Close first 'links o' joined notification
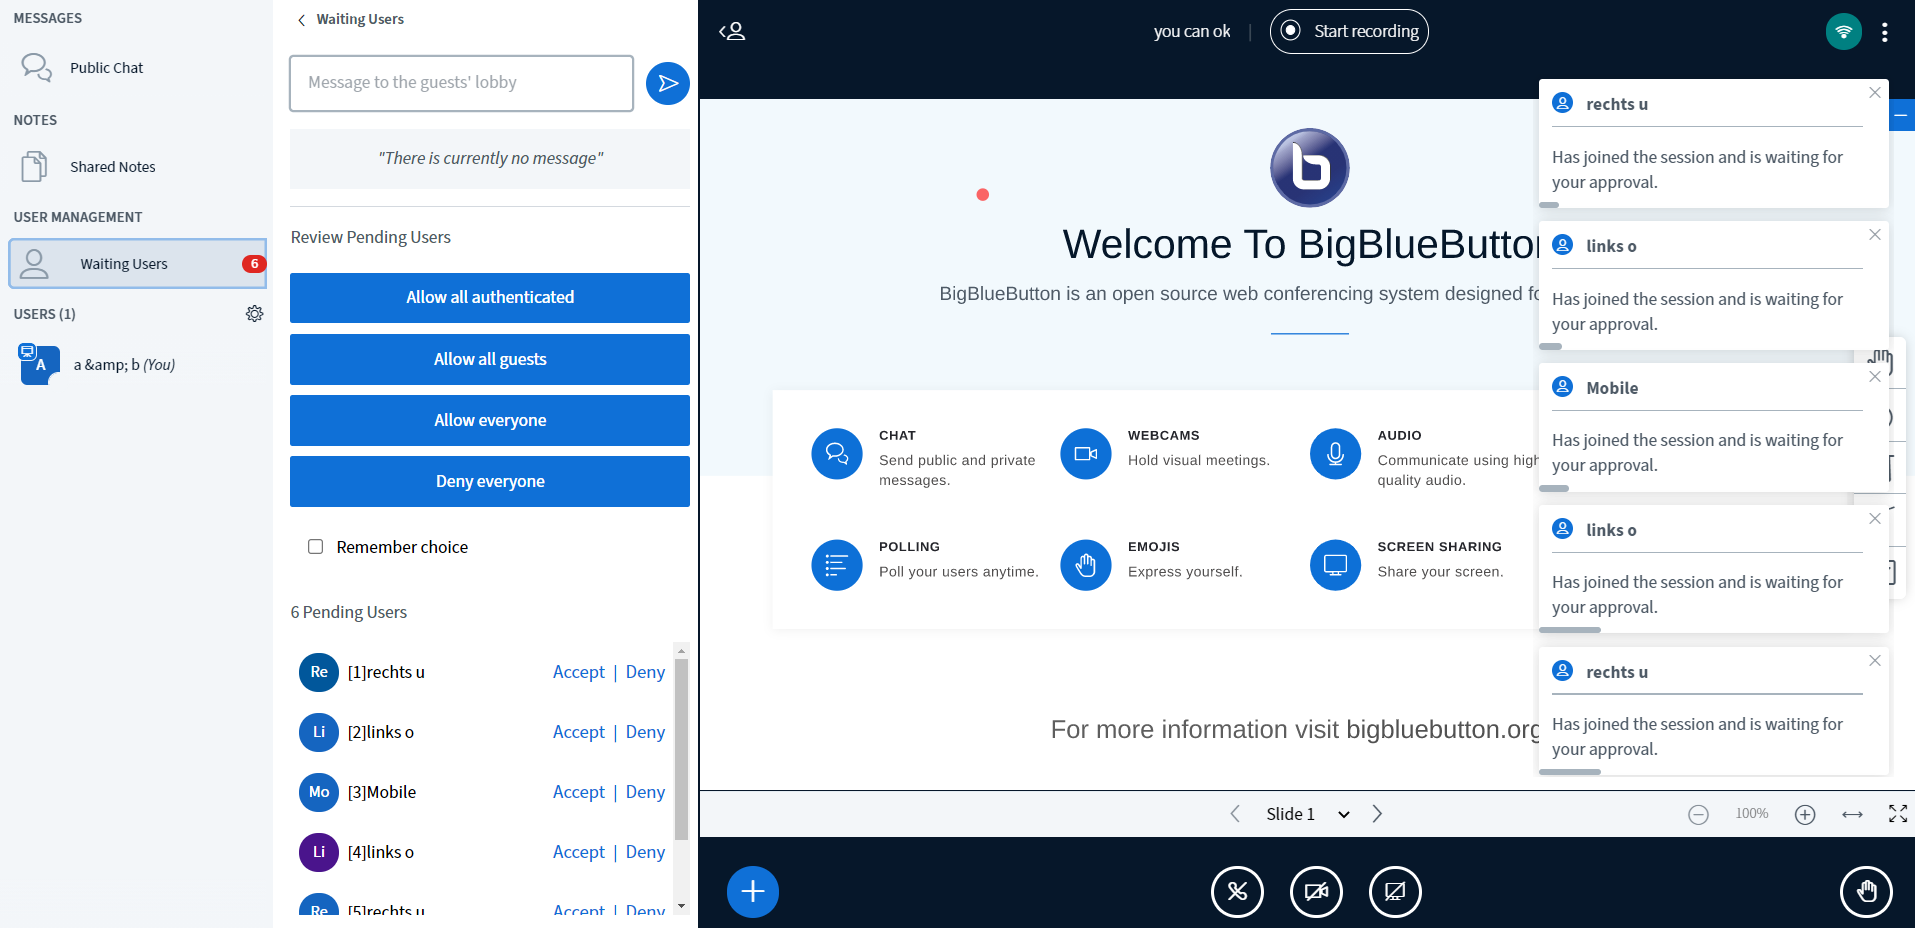Viewport: 1915px width, 928px height. tap(1875, 234)
